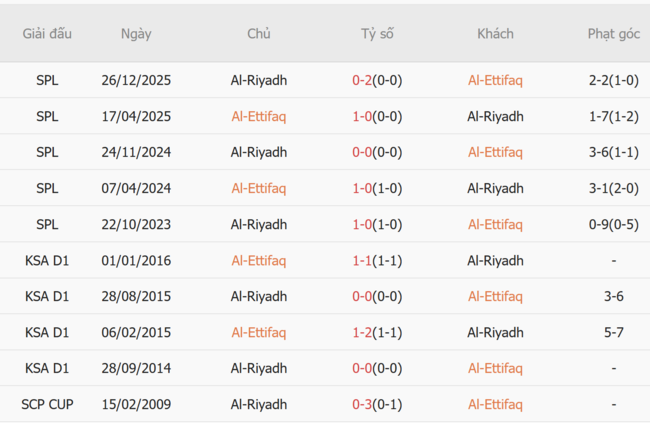The image size is (650, 434).
Task: Select the 0-3 score of the SCP CUP match
Action: pyautogui.click(x=362, y=404)
